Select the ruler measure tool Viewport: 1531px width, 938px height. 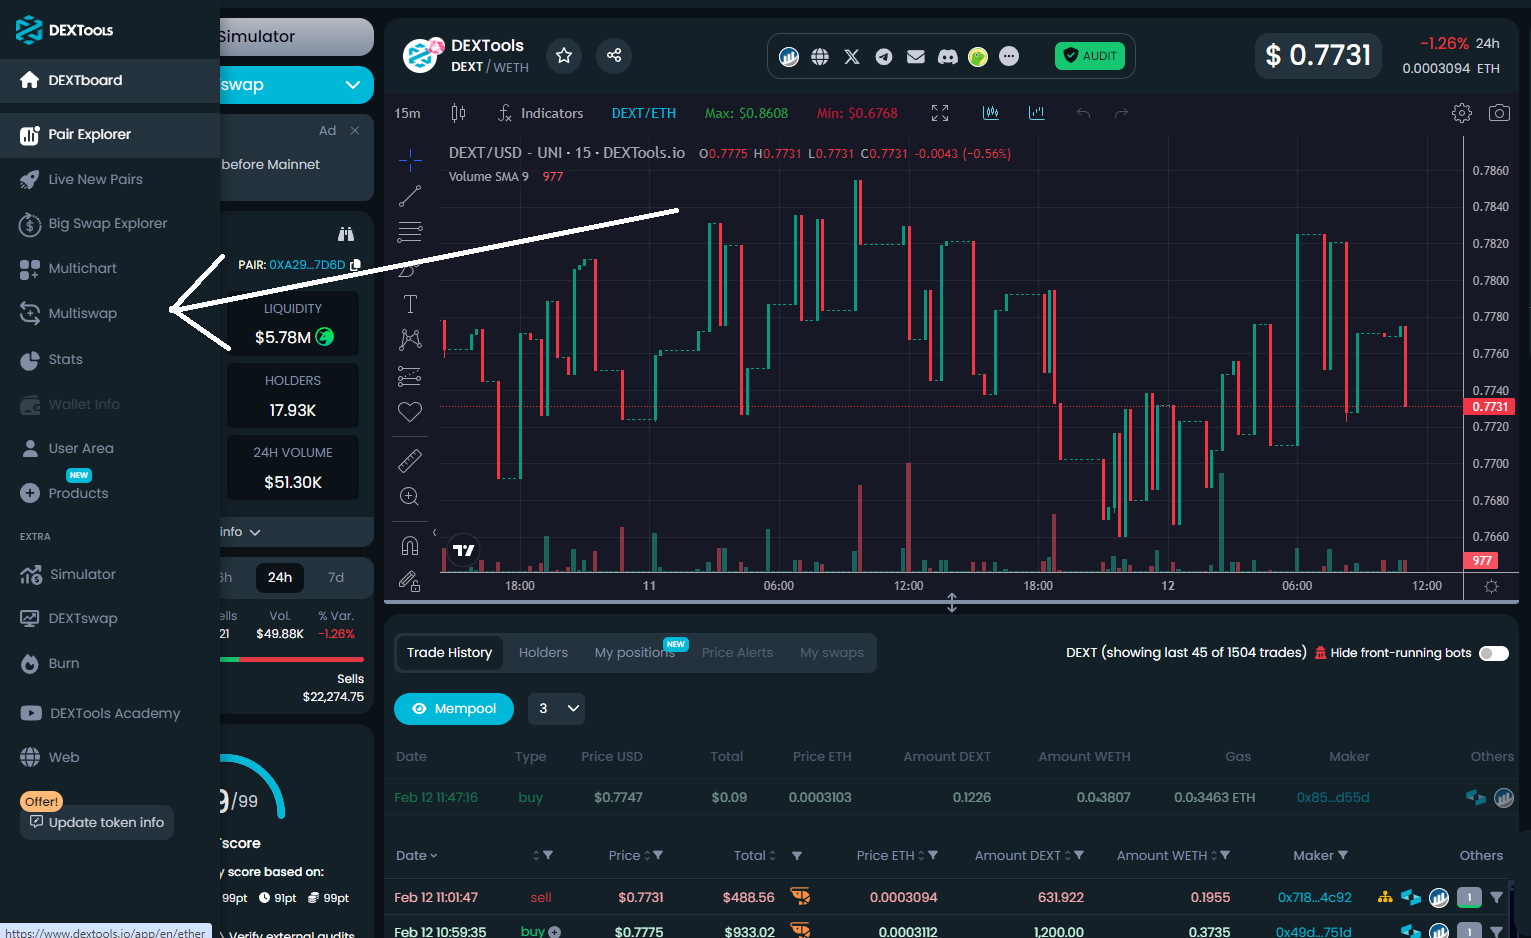click(410, 460)
